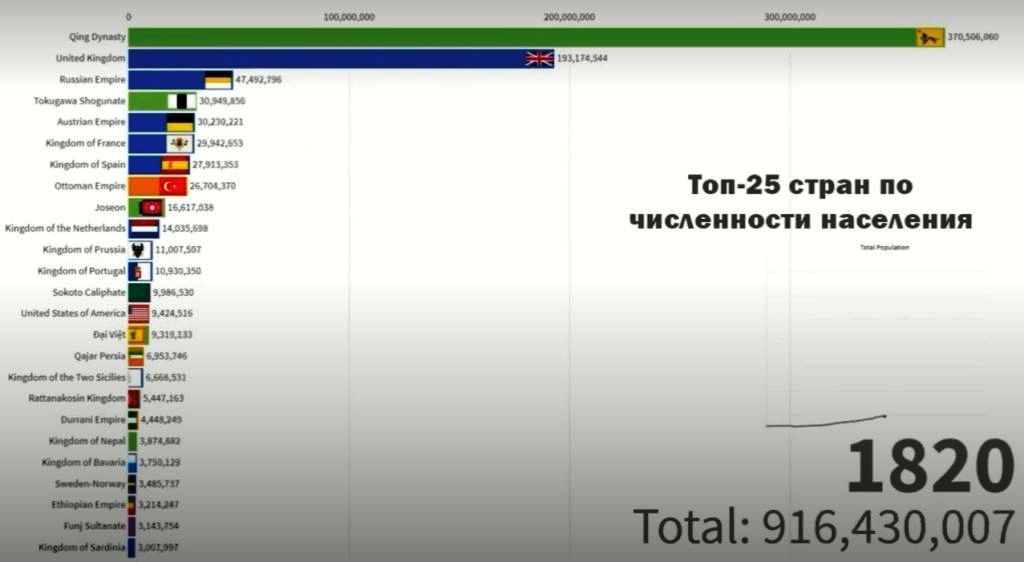Click the Kingdom of Prussia eagle flag
Image resolution: width=1024 pixels, height=562 pixels.
[x=140, y=250]
